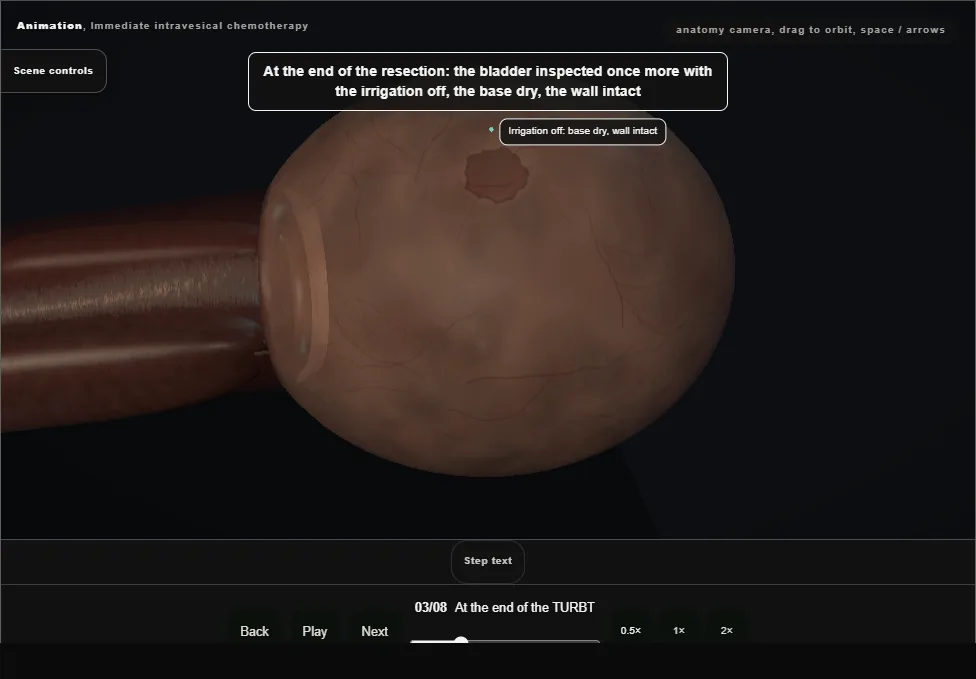
Task: Click the timeline progress slider handle
Action: pos(461,641)
